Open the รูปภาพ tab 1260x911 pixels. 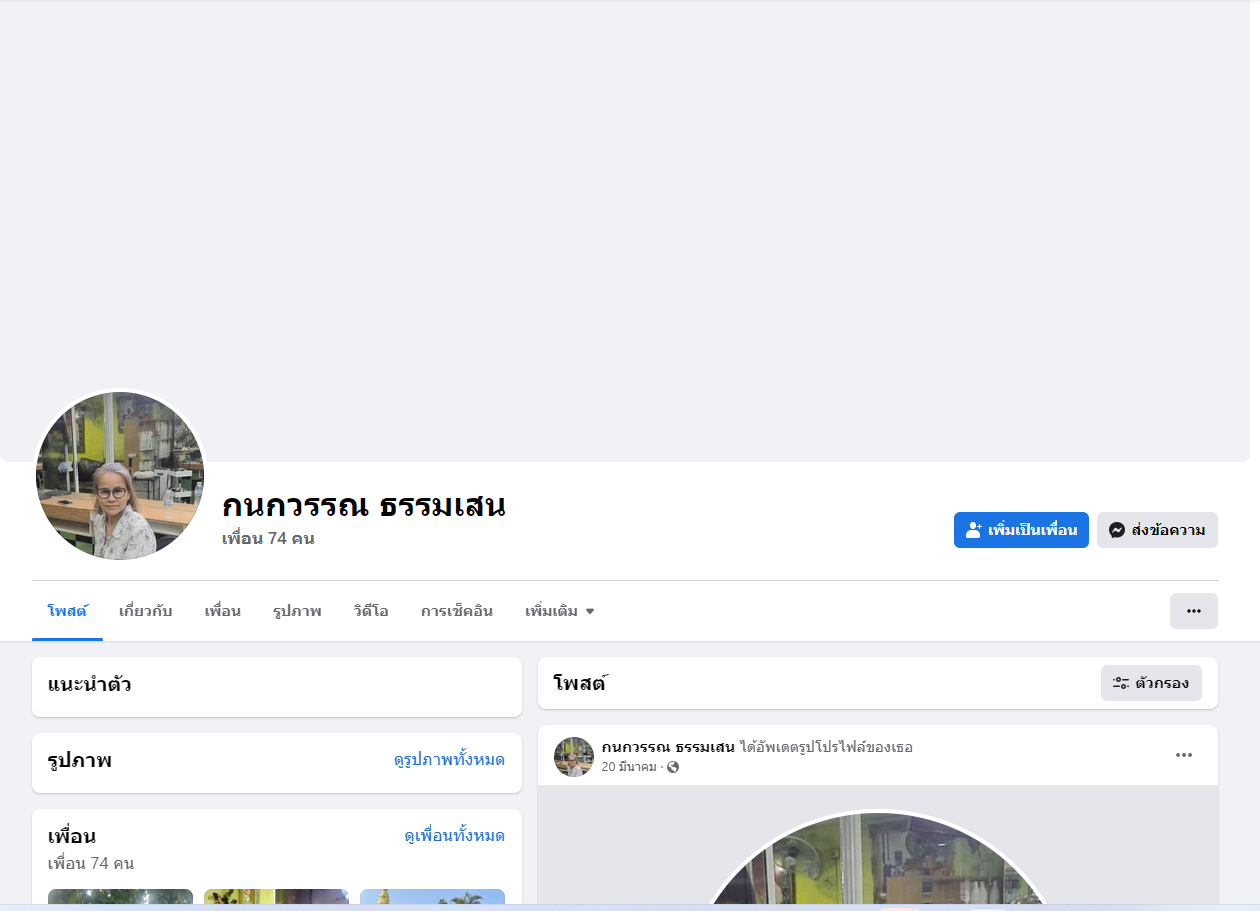pos(297,611)
